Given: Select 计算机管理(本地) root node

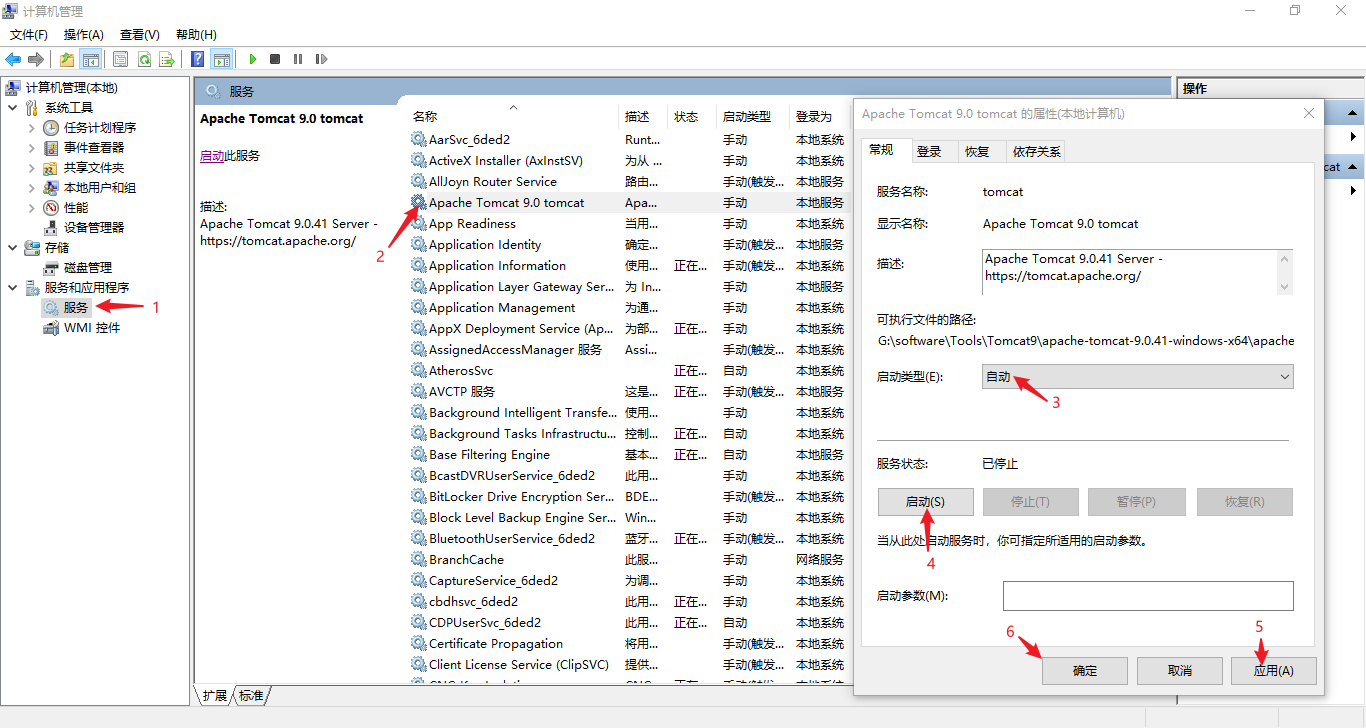Looking at the screenshot, I should (71, 87).
